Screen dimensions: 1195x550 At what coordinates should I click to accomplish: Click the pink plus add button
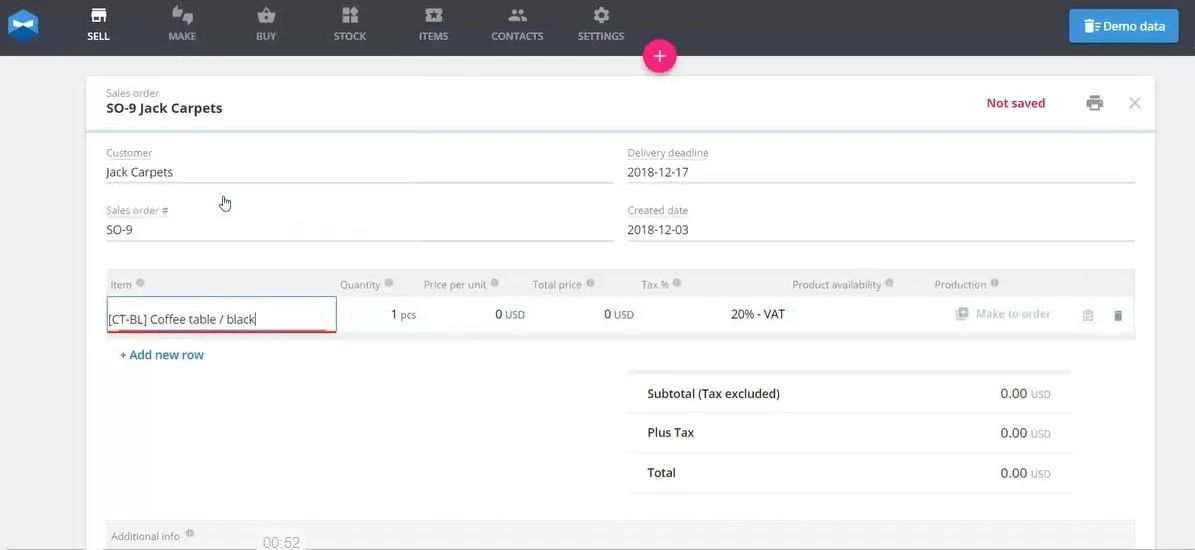(659, 56)
